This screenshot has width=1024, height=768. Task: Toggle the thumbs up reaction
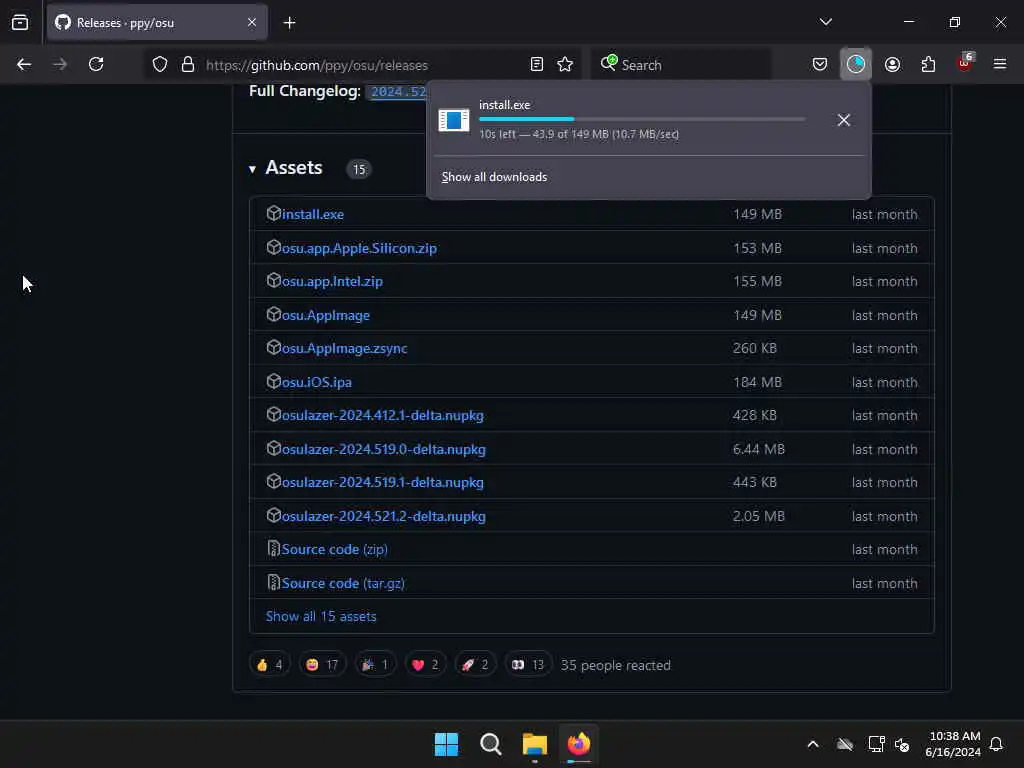tap(270, 665)
